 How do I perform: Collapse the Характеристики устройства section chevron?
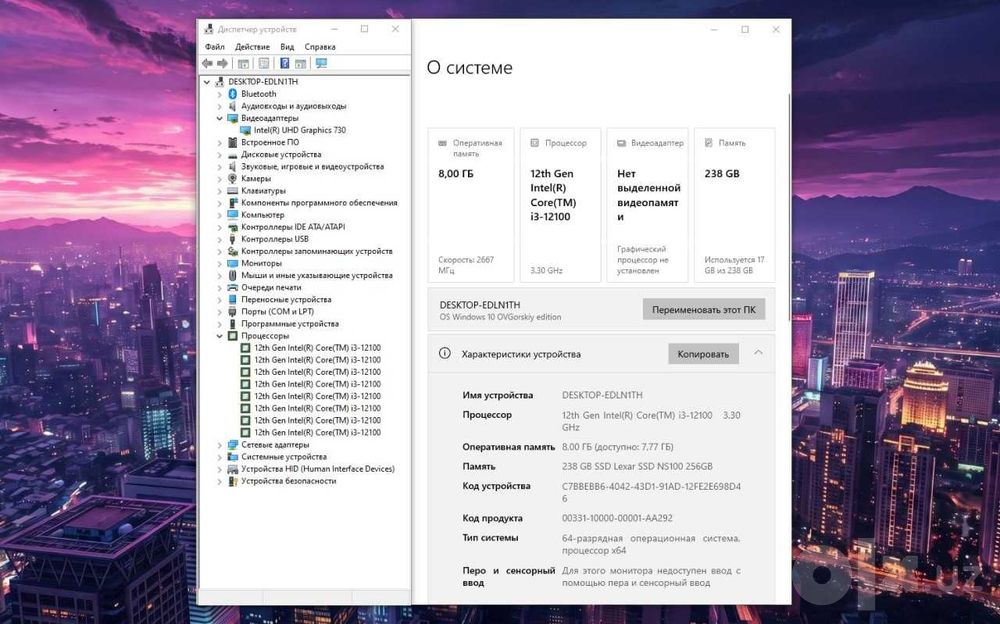pyautogui.click(x=758, y=353)
